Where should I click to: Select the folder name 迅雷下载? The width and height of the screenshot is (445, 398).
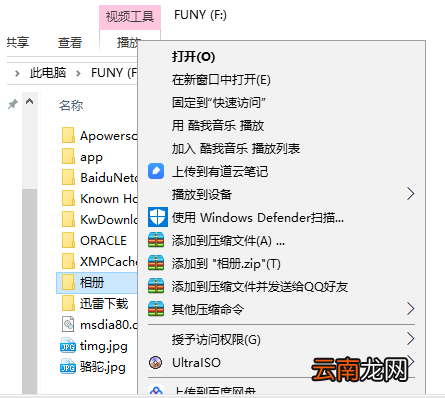104,303
